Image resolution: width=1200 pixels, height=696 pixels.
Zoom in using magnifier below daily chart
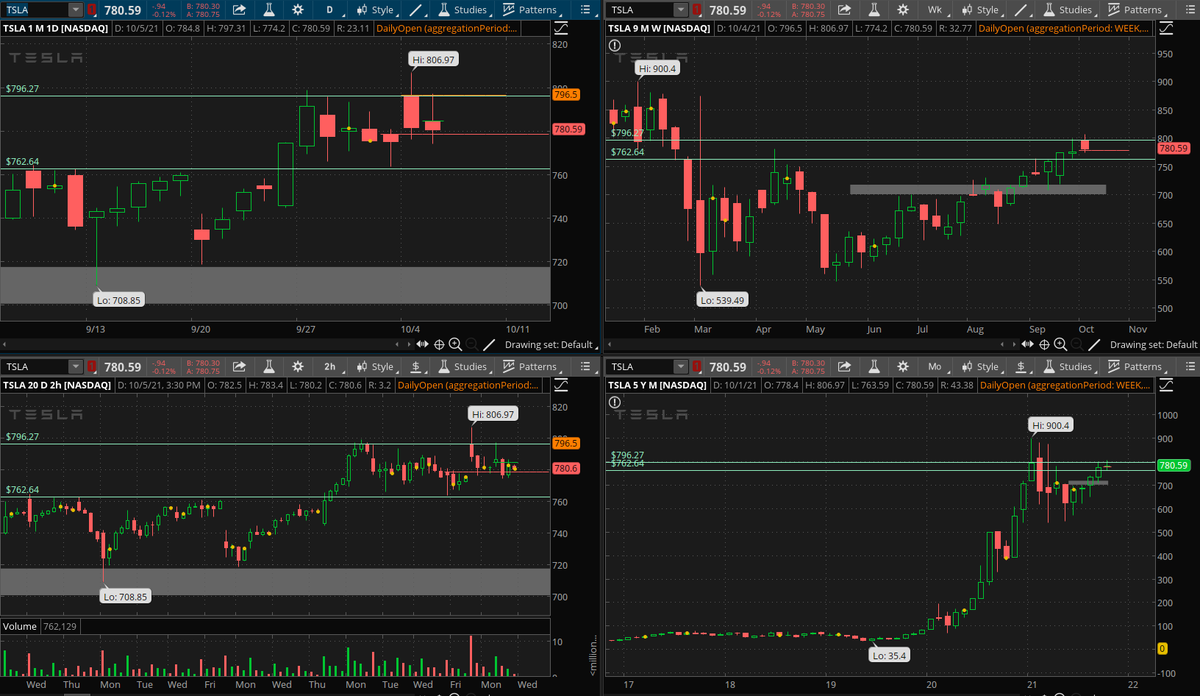pos(455,343)
